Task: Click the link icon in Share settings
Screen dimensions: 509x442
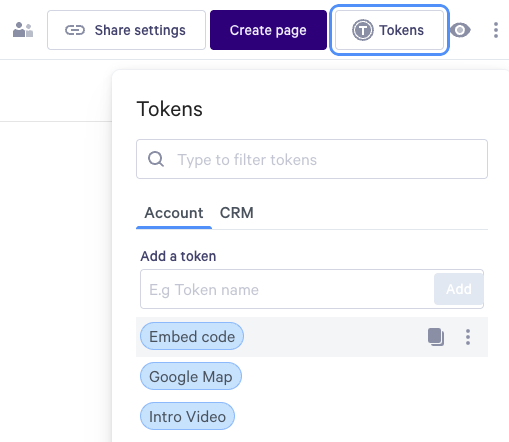Action: [x=75, y=30]
